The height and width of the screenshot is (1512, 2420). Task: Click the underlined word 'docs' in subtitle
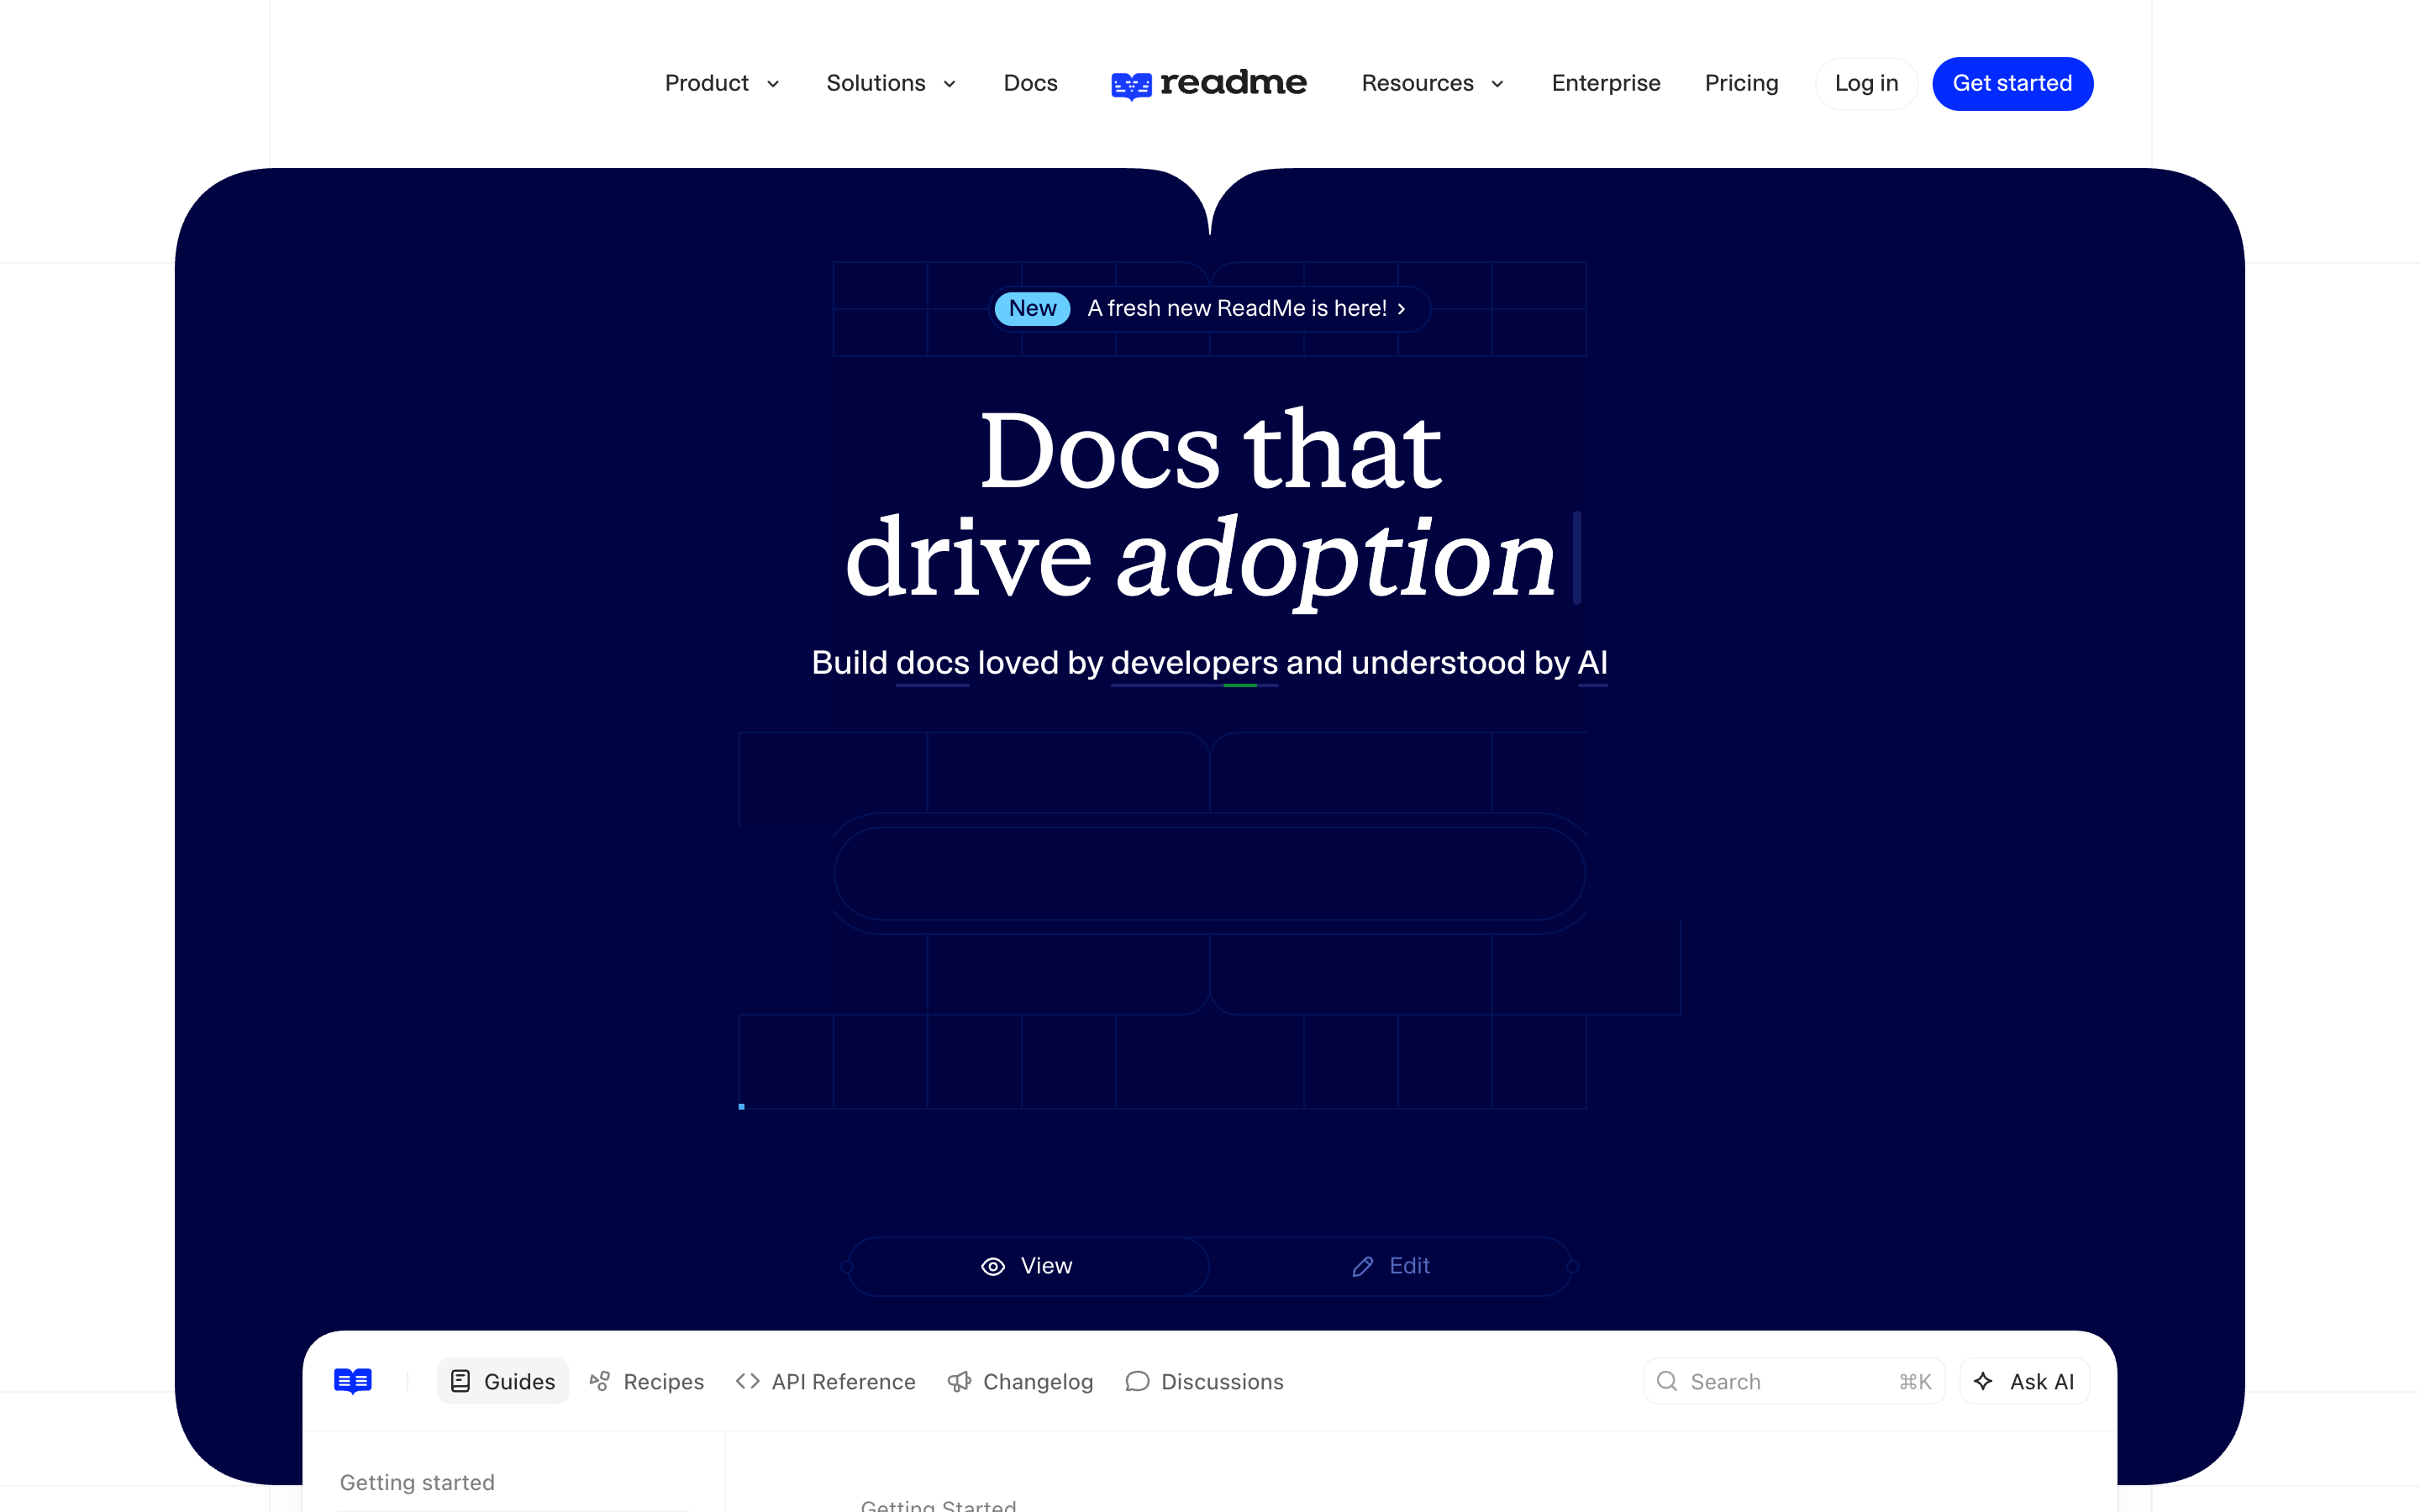[x=932, y=663]
